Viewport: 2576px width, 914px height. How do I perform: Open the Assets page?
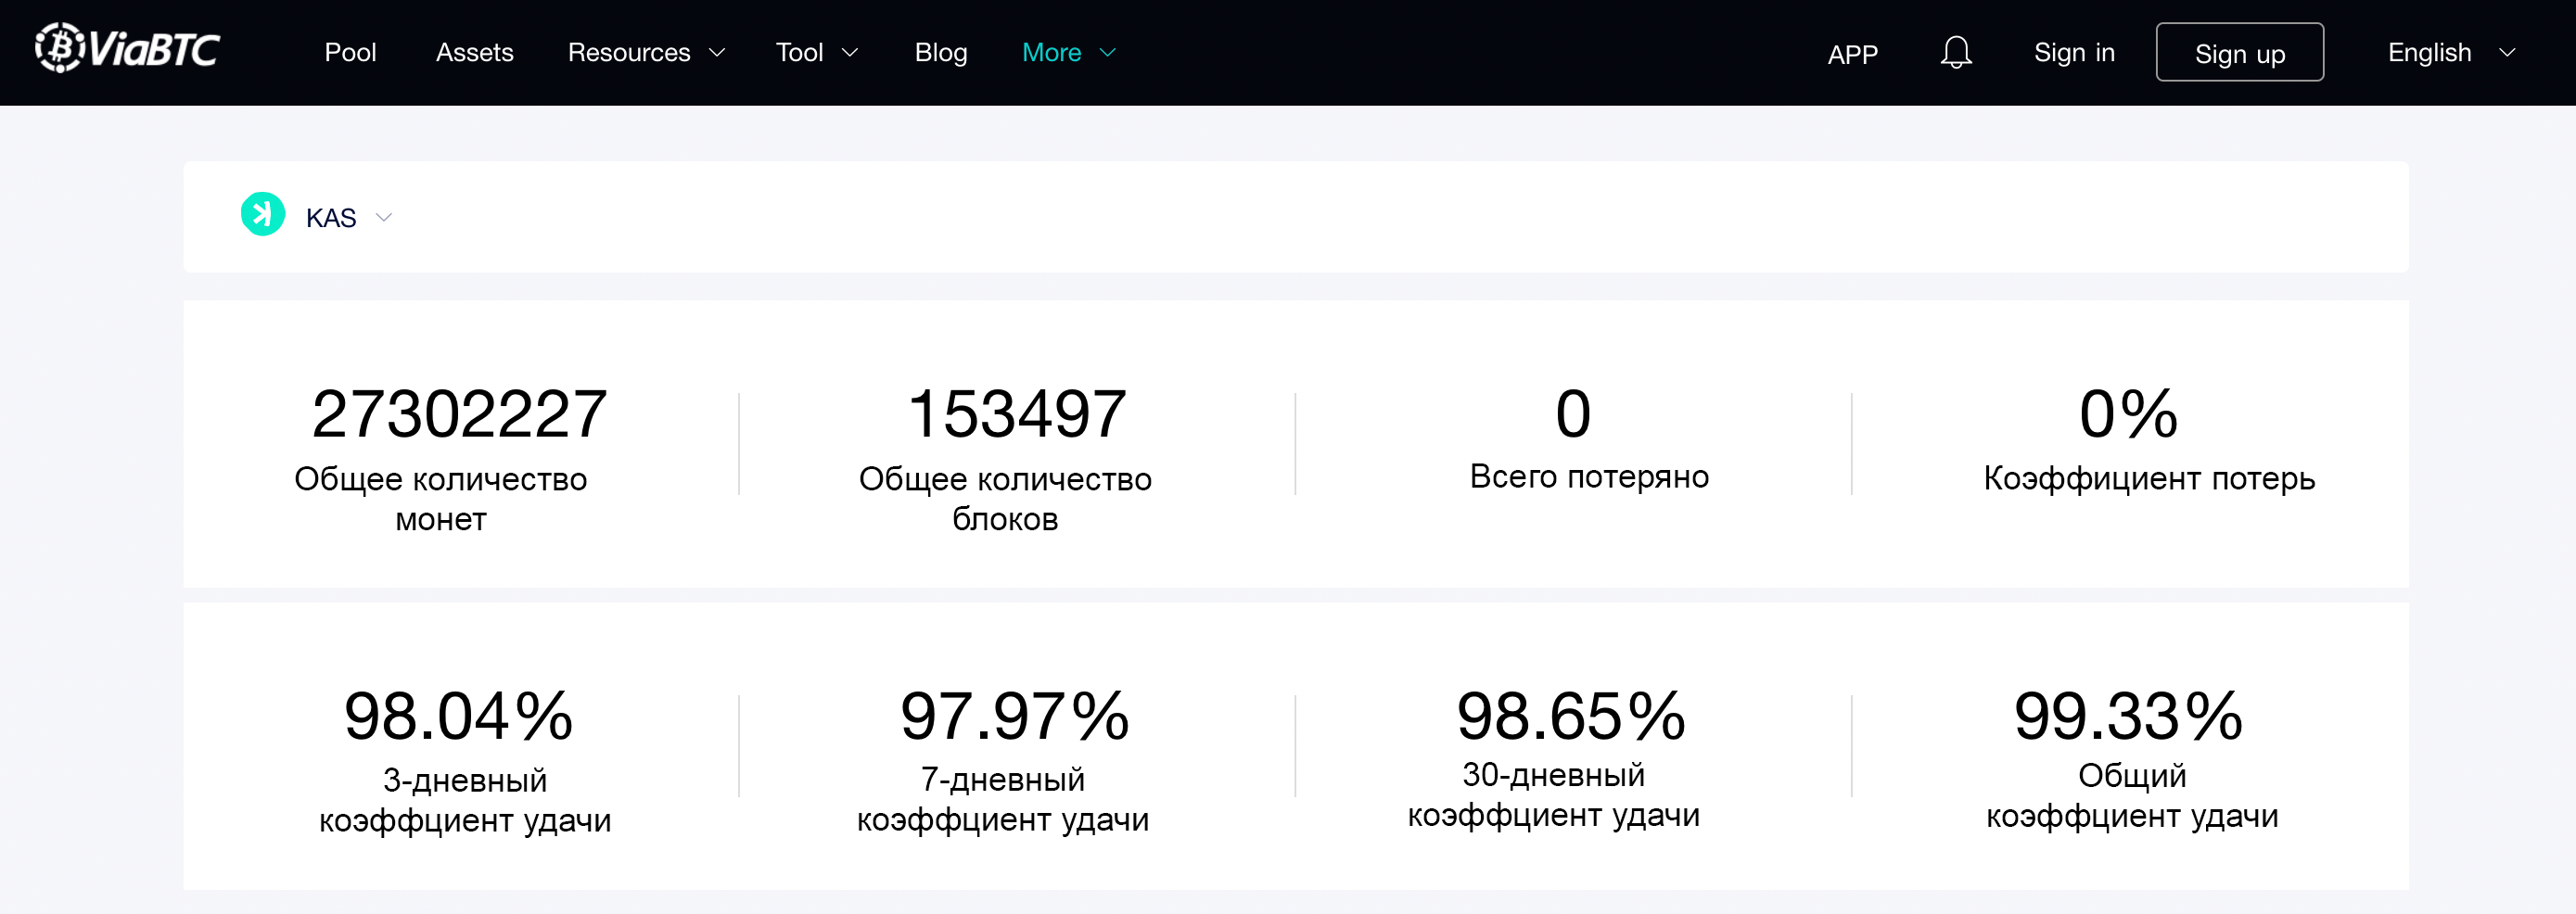pyautogui.click(x=474, y=52)
